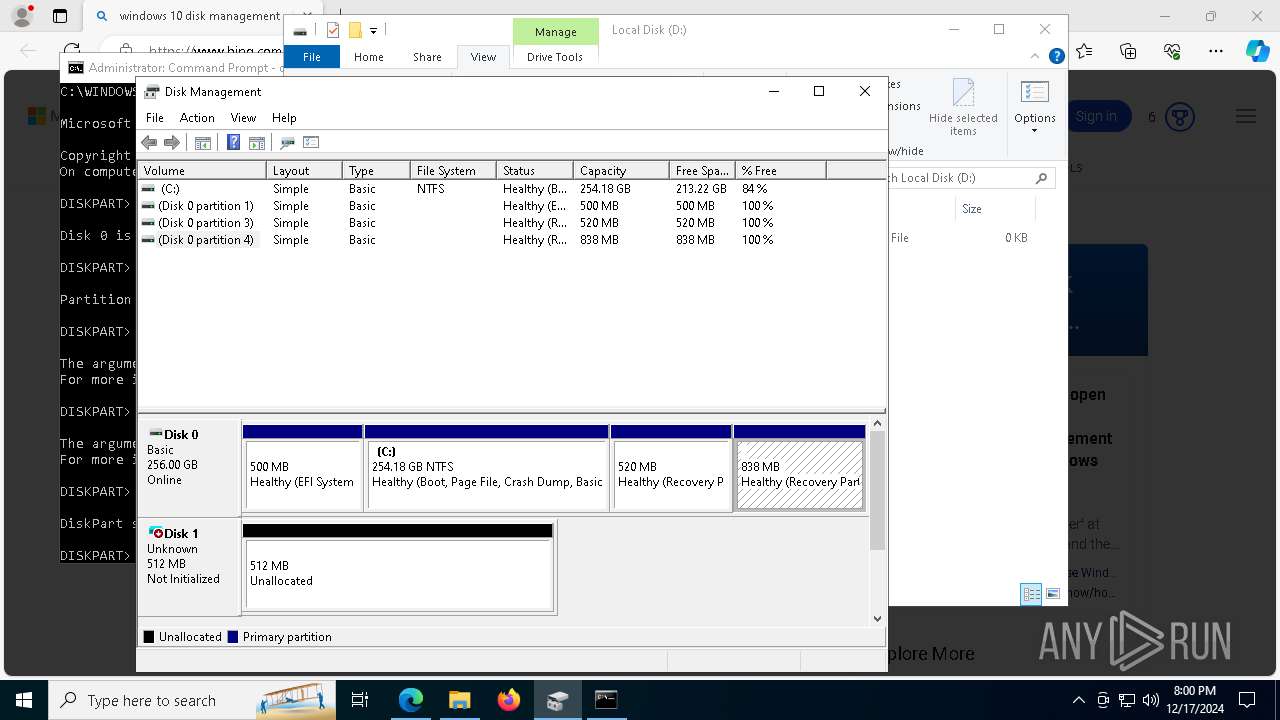Viewport: 1280px width, 720px height.
Task: Select (Disk 0 partition 3) volume row
Action: tap(511, 223)
